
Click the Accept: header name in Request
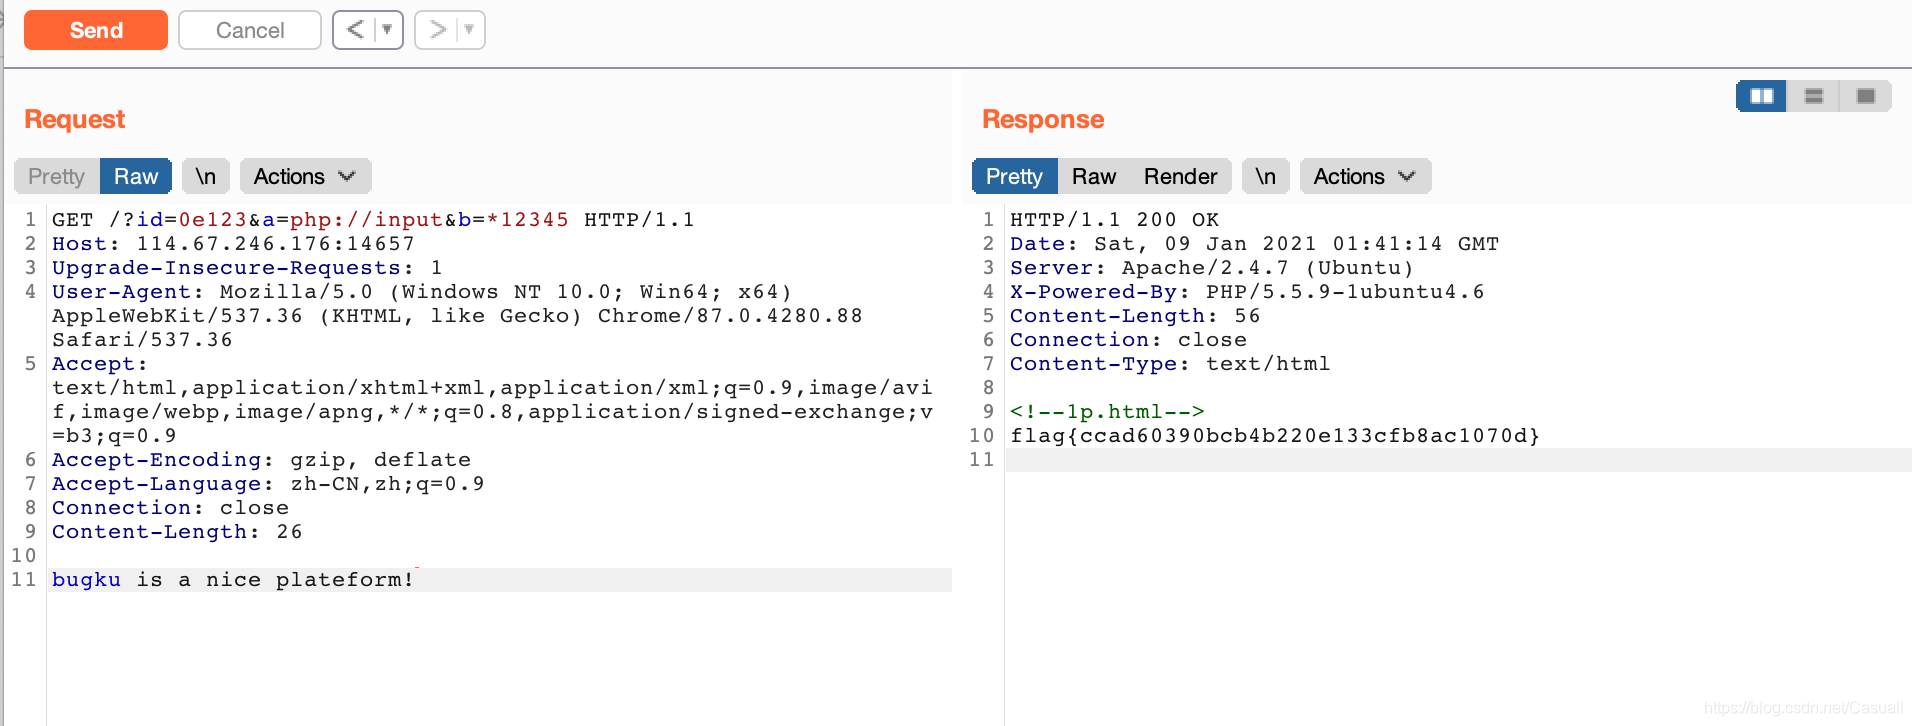pos(100,364)
